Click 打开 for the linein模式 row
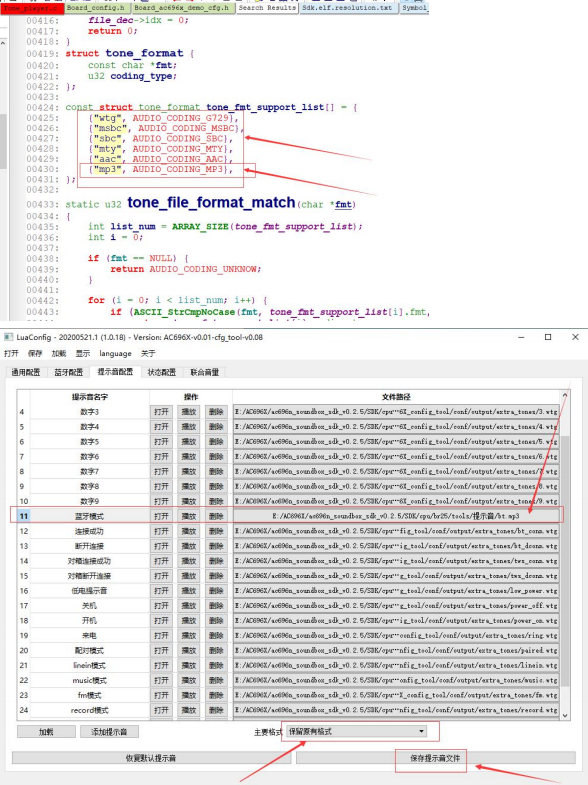This screenshot has width=588, height=785. [x=161, y=665]
